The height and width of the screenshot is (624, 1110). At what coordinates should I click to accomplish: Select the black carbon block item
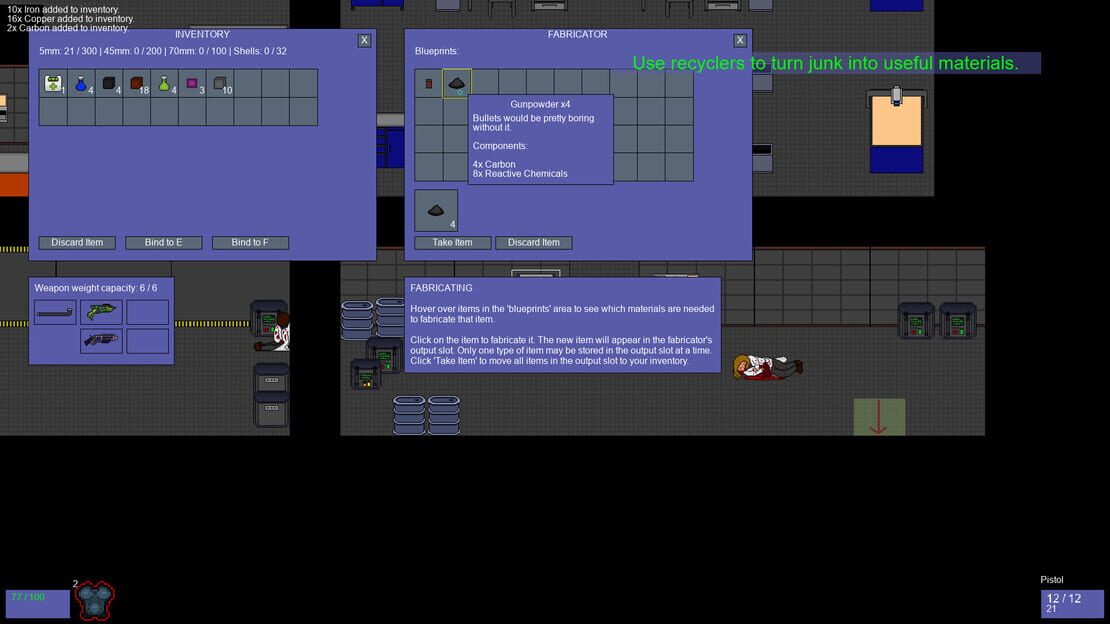tap(108, 84)
